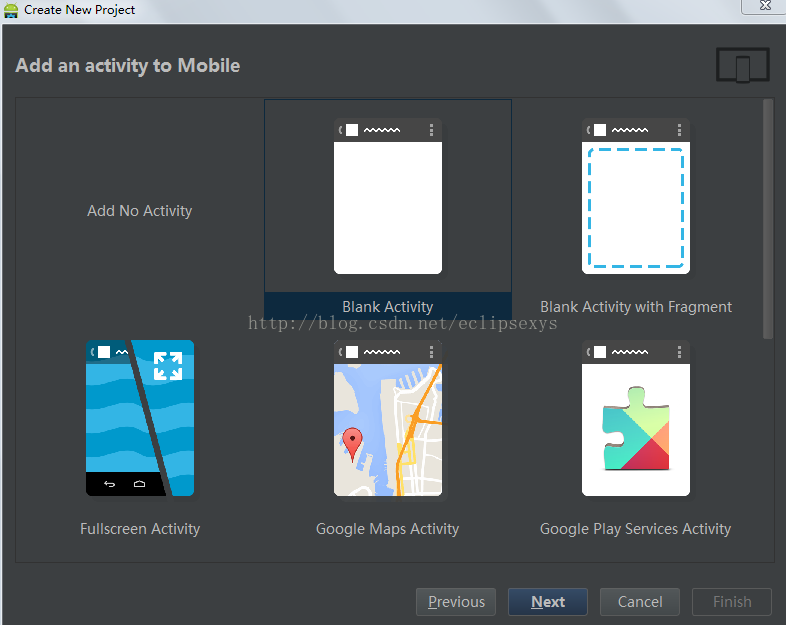786x625 pixels.
Task: Click the Fullscreen Activity label
Action: pos(140,529)
